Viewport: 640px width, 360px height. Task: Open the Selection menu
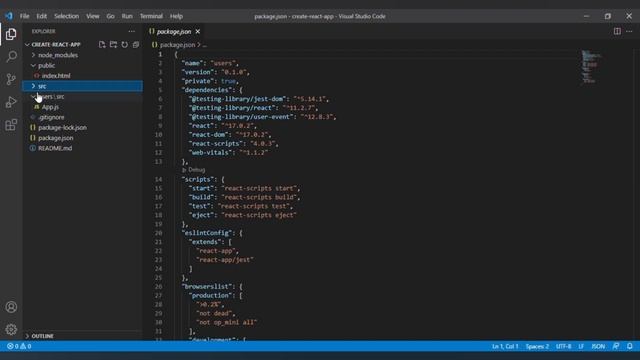[66, 16]
